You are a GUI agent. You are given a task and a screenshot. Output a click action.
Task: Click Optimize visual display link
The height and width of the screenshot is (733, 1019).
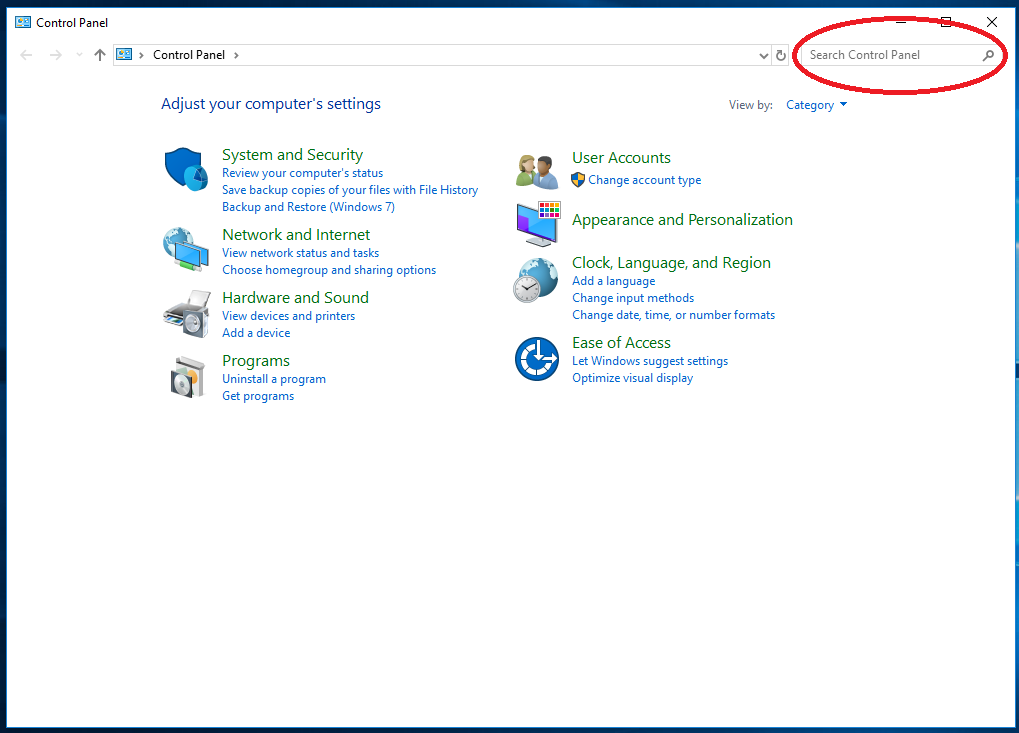(632, 378)
